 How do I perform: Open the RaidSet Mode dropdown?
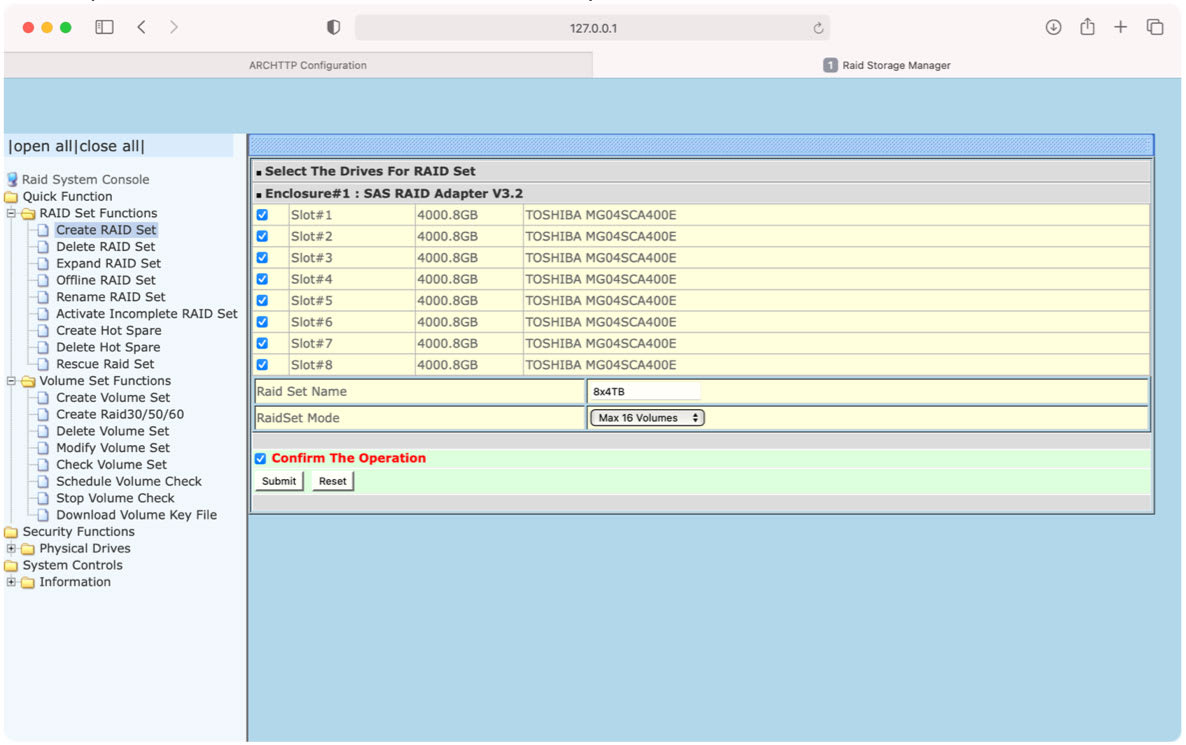[646, 417]
